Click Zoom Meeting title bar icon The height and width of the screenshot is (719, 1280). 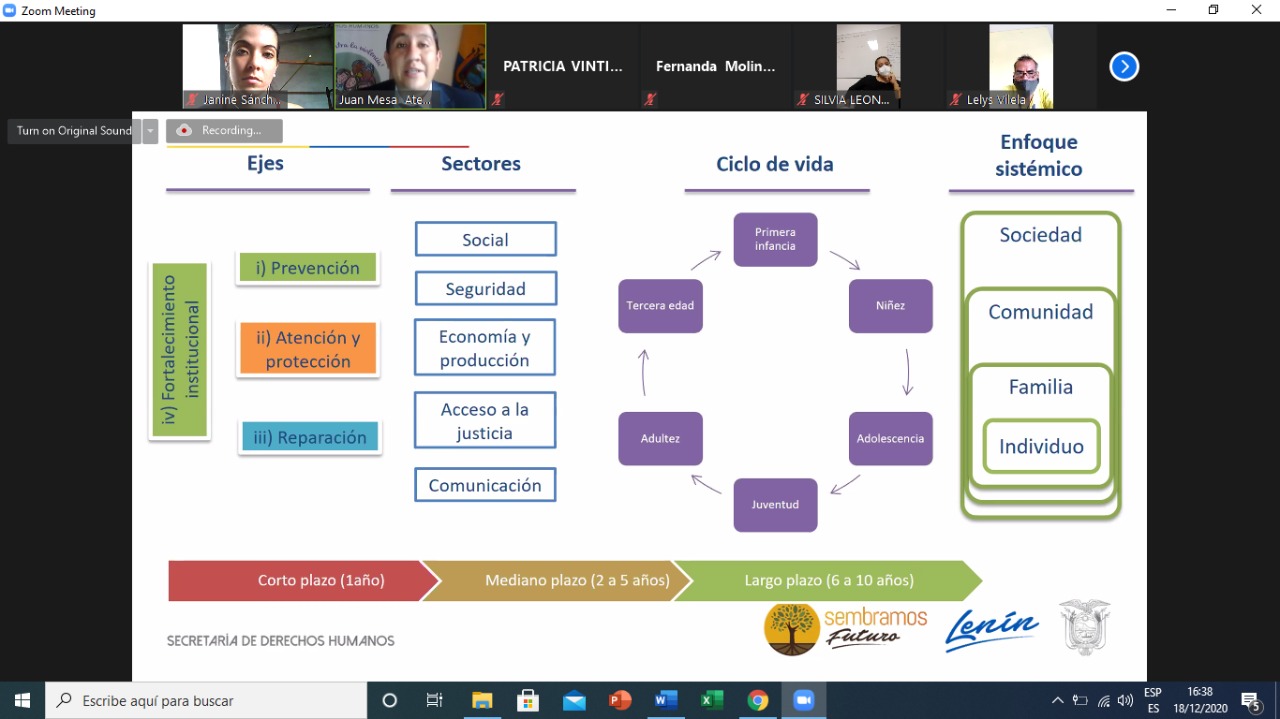[x=10, y=10]
